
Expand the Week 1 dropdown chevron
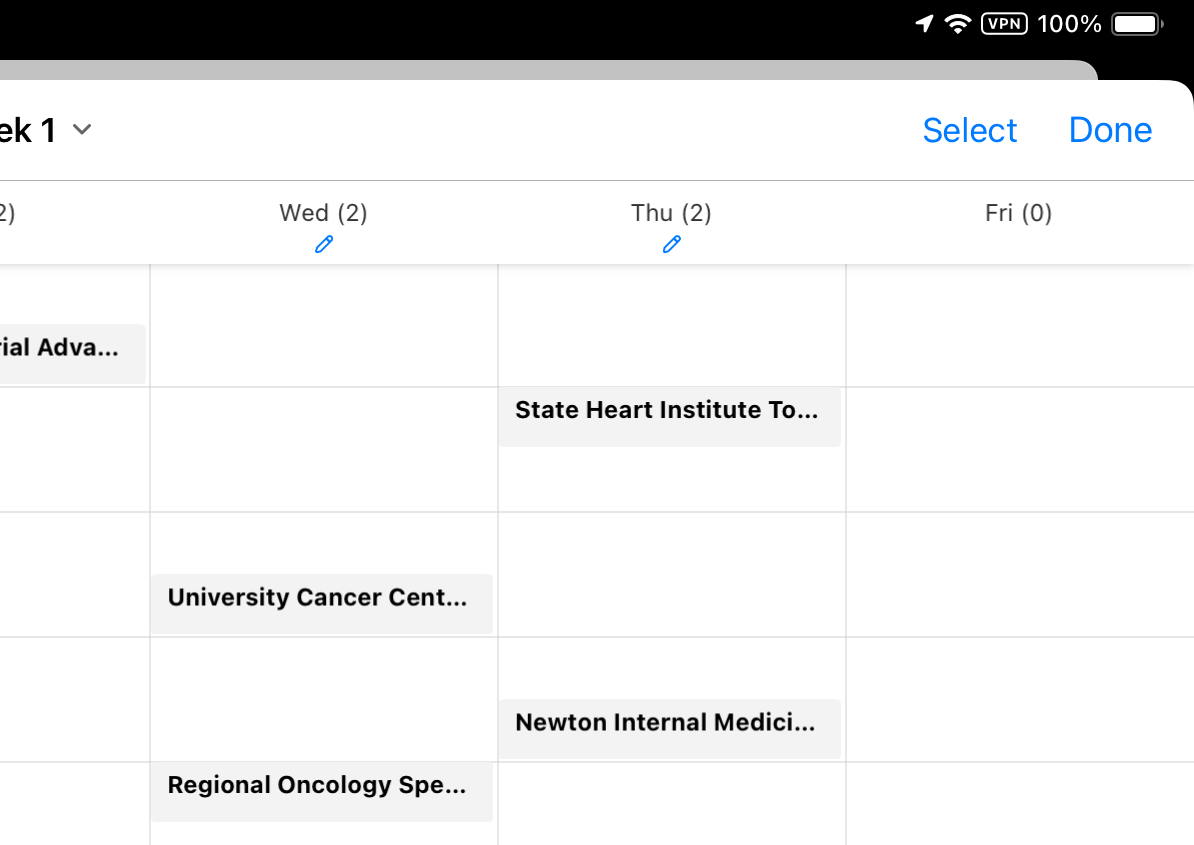82,130
